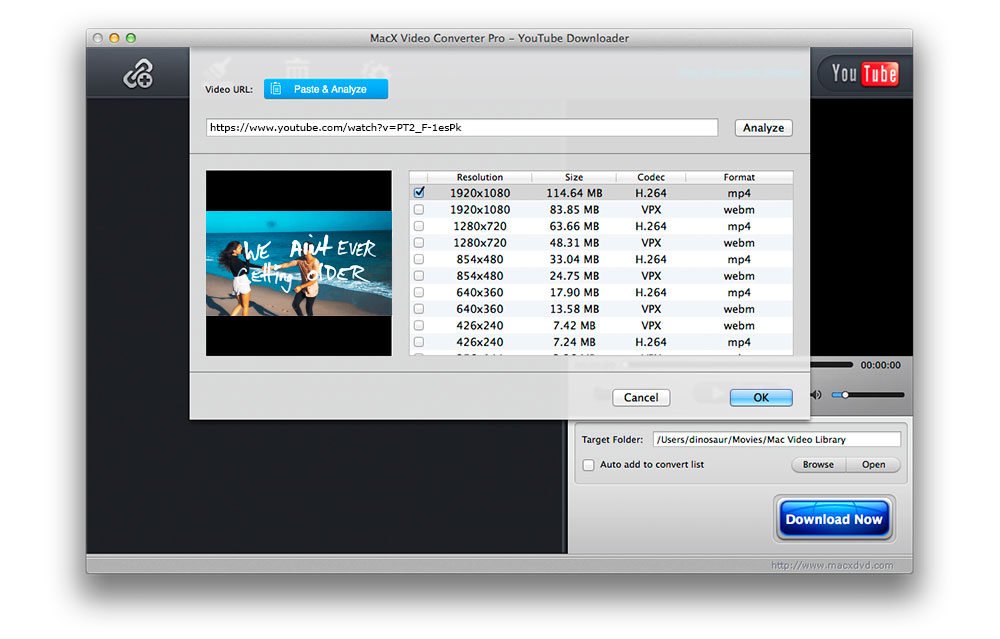Click the Analyze button

pos(763,128)
